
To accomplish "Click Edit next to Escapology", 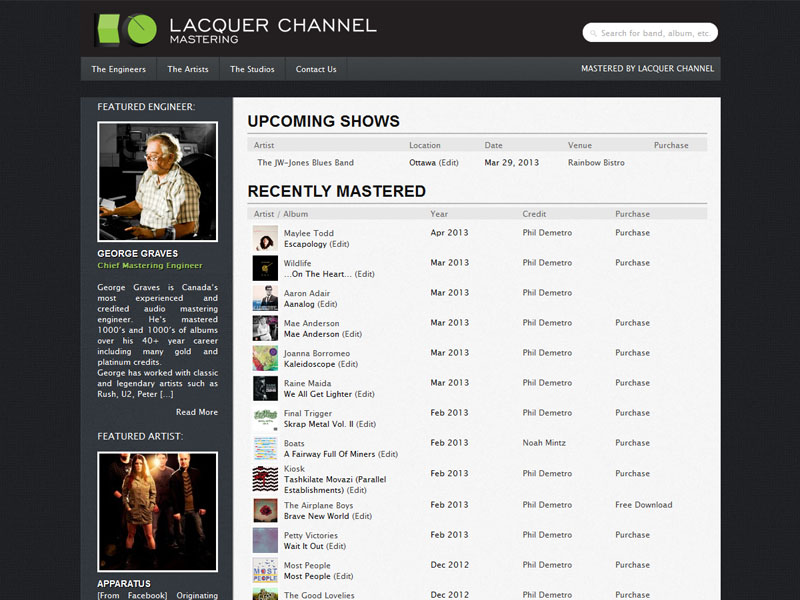I will [339, 244].
